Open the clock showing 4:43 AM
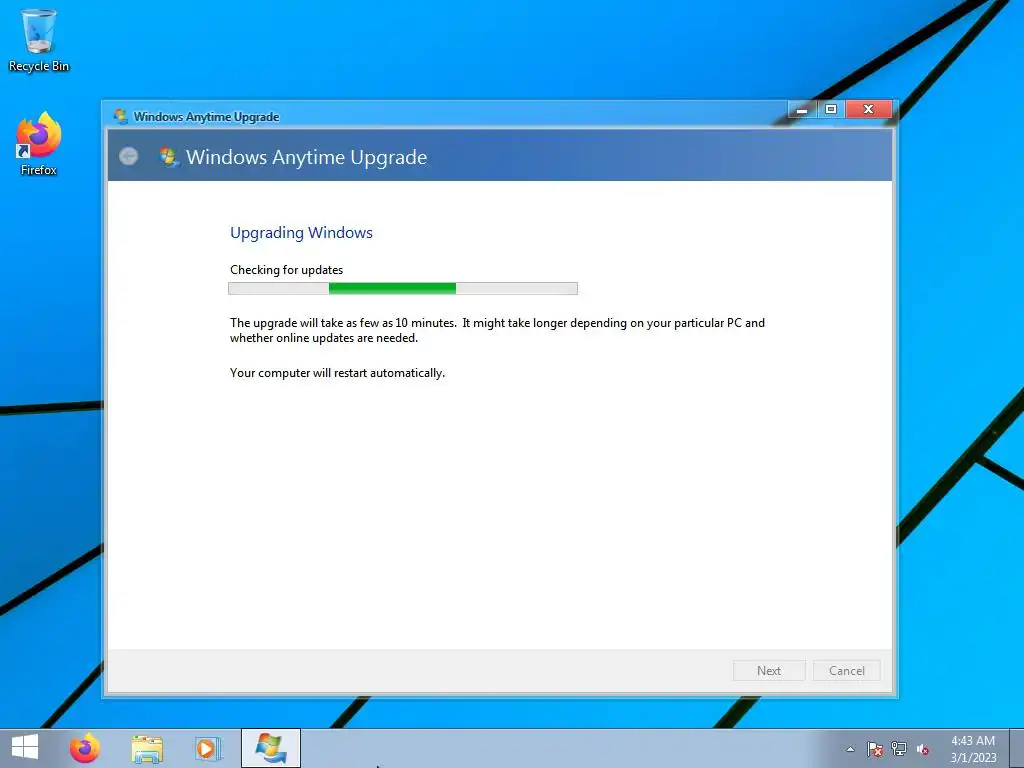This screenshot has width=1024, height=768. (x=973, y=748)
